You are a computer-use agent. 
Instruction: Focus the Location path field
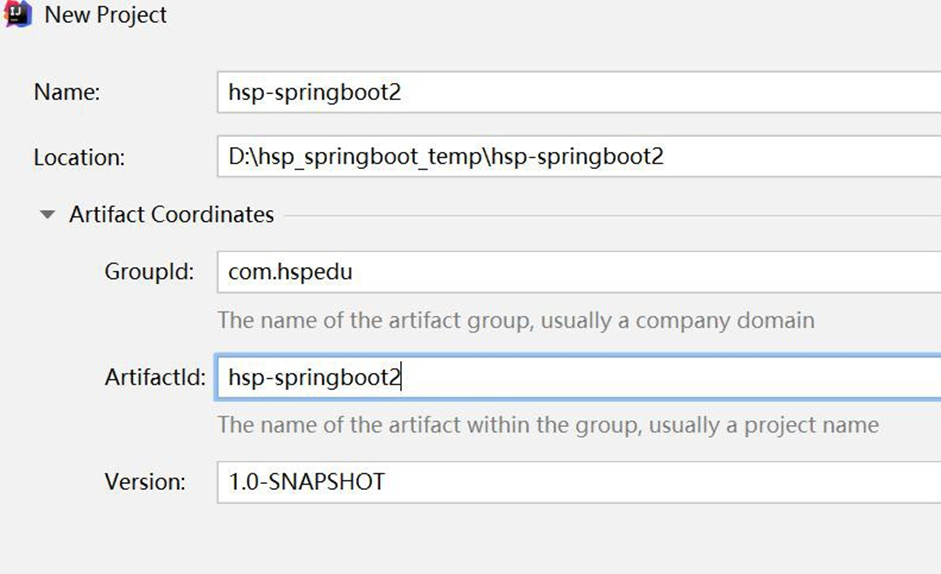[578, 157]
